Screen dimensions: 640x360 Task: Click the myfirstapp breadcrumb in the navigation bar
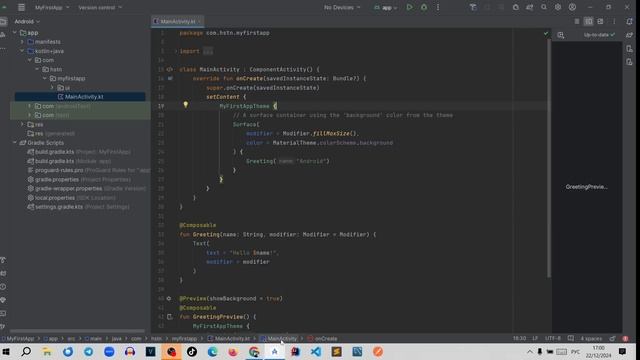click(x=184, y=338)
